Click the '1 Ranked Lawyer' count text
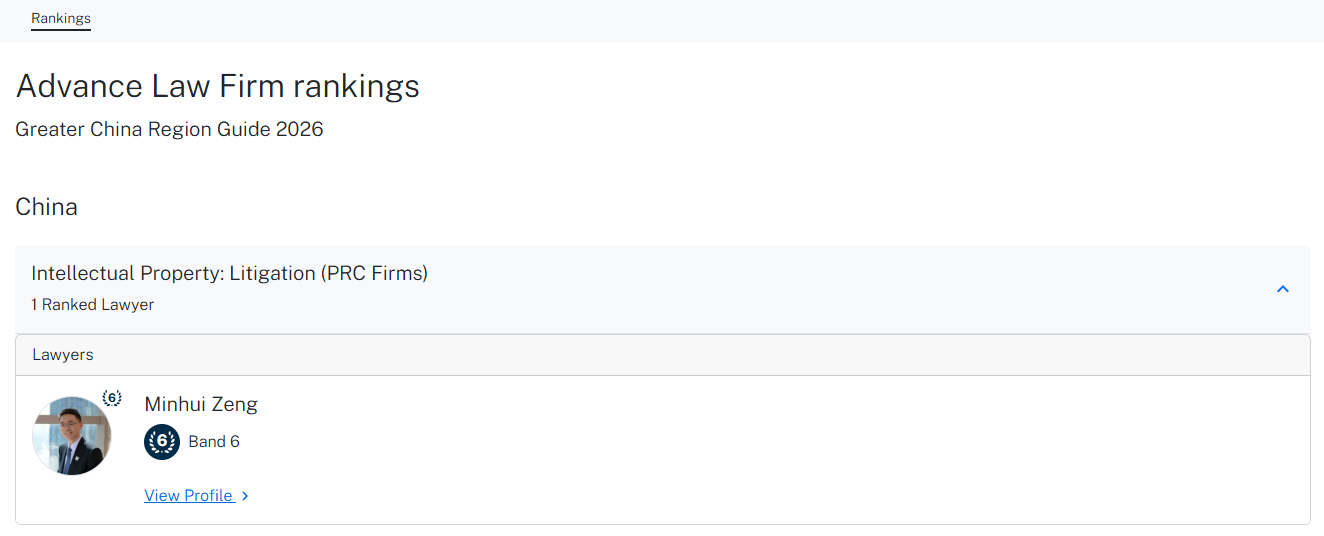This screenshot has height=536, width=1324. (x=92, y=305)
